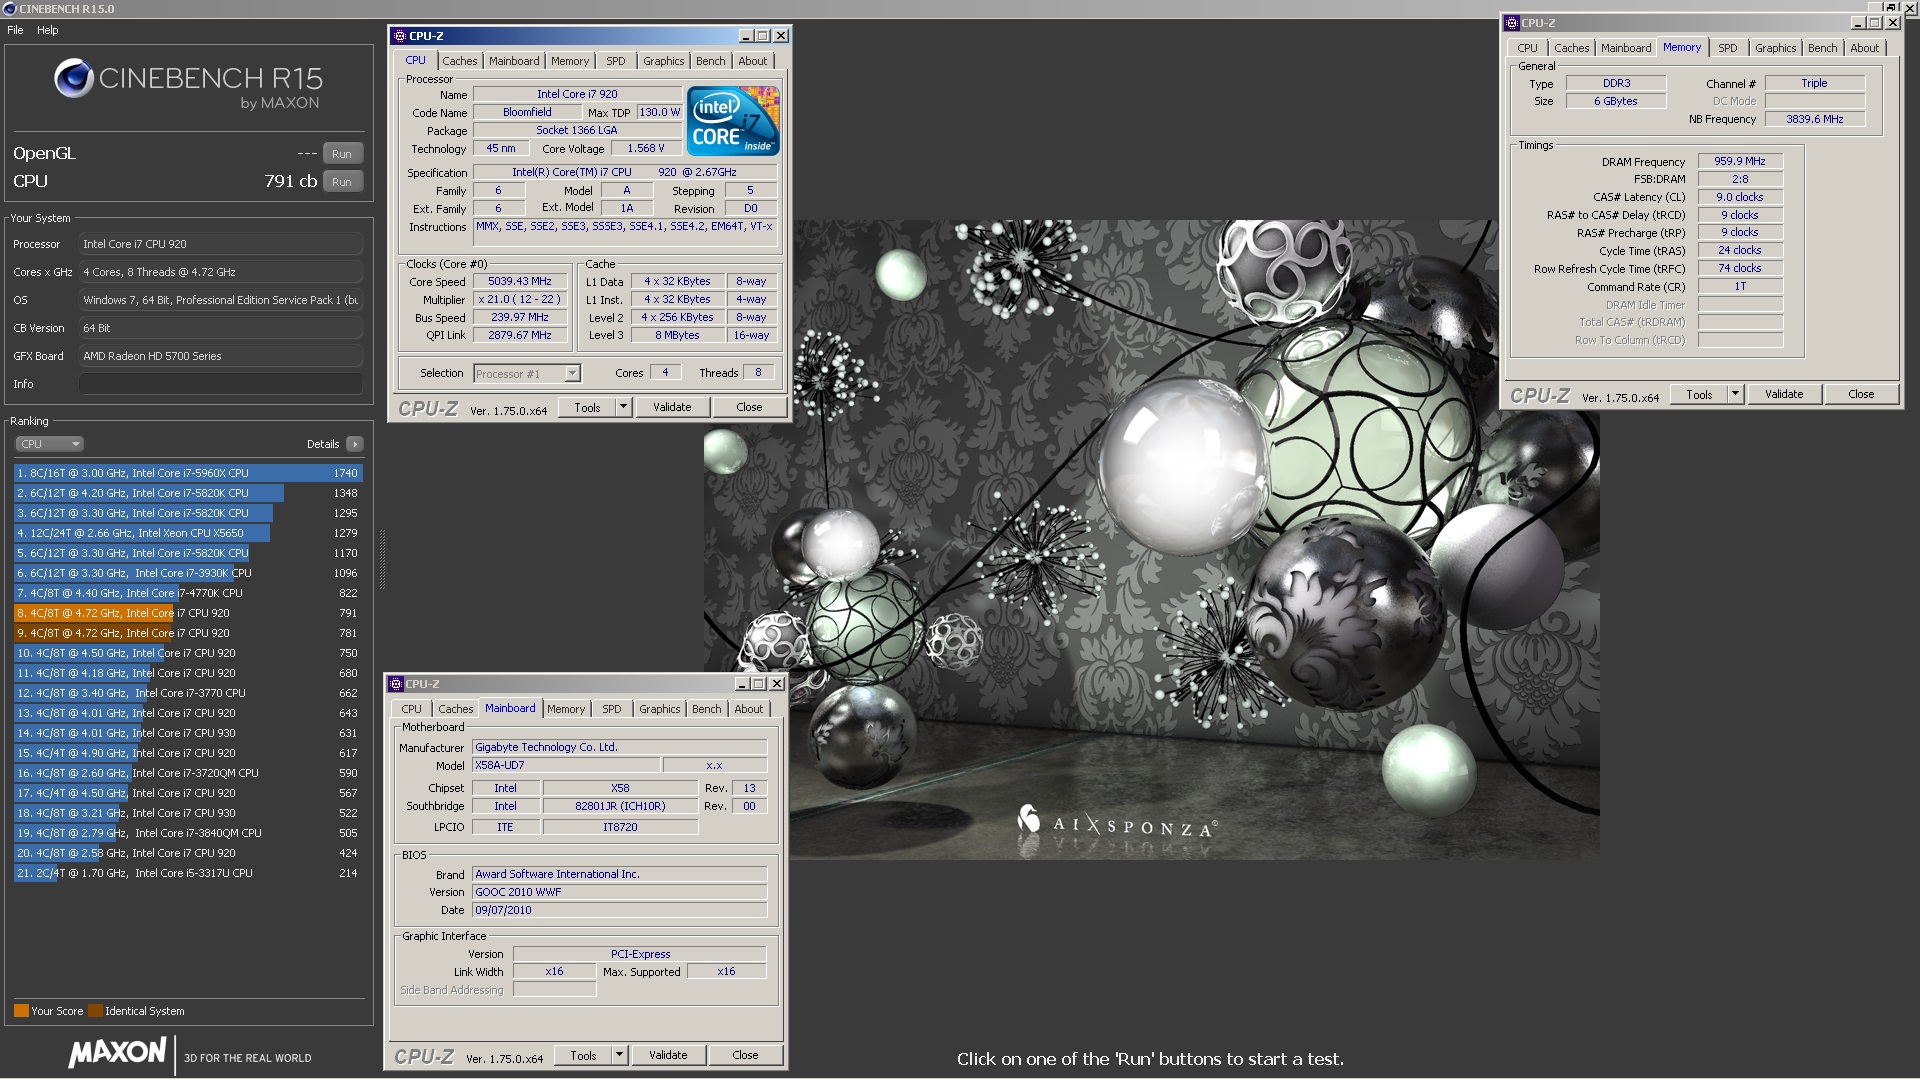Screen dimensions: 1920x1080
Task: Open Bench tab in CPU-Z Memory window
Action: (1823, 48)
